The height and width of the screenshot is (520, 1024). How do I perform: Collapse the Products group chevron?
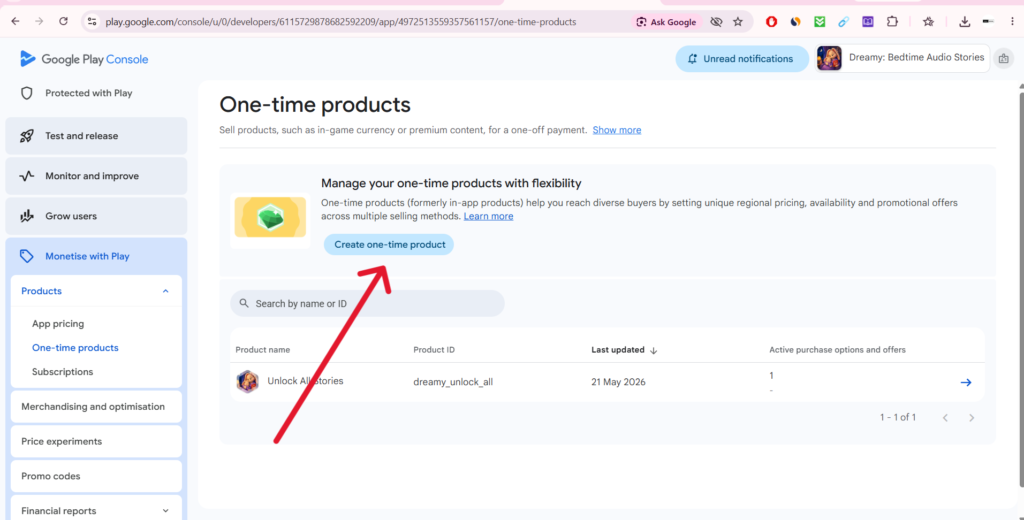(x=165, y=291)
